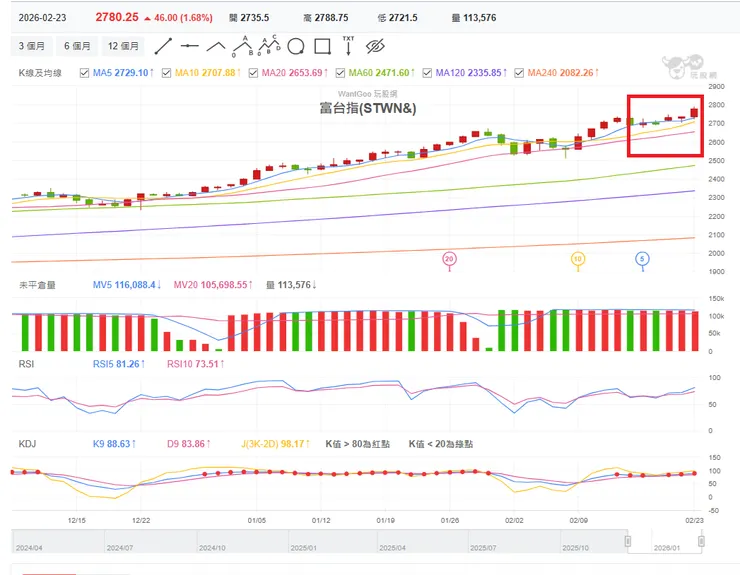Click the MA240 2082.26 label
Image resolution: width=740 pixels, height=575 pixels.
(563, 73)
